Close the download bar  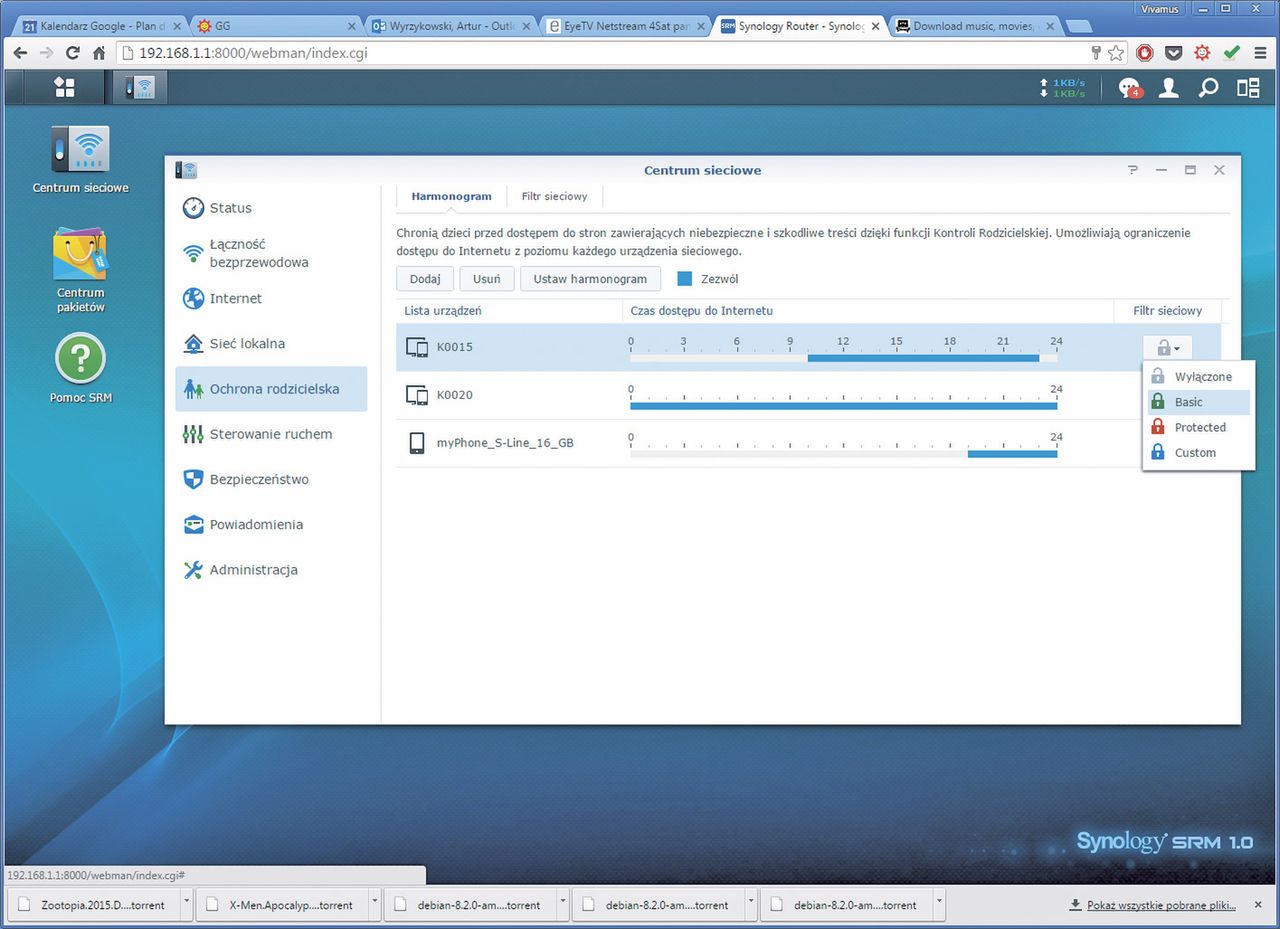[1258, 905]
